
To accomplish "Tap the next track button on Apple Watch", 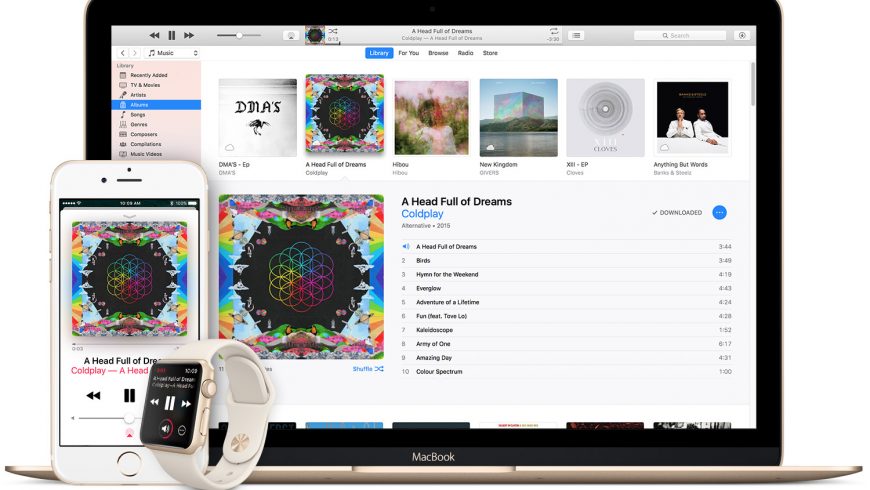I will tap(186, 404).
